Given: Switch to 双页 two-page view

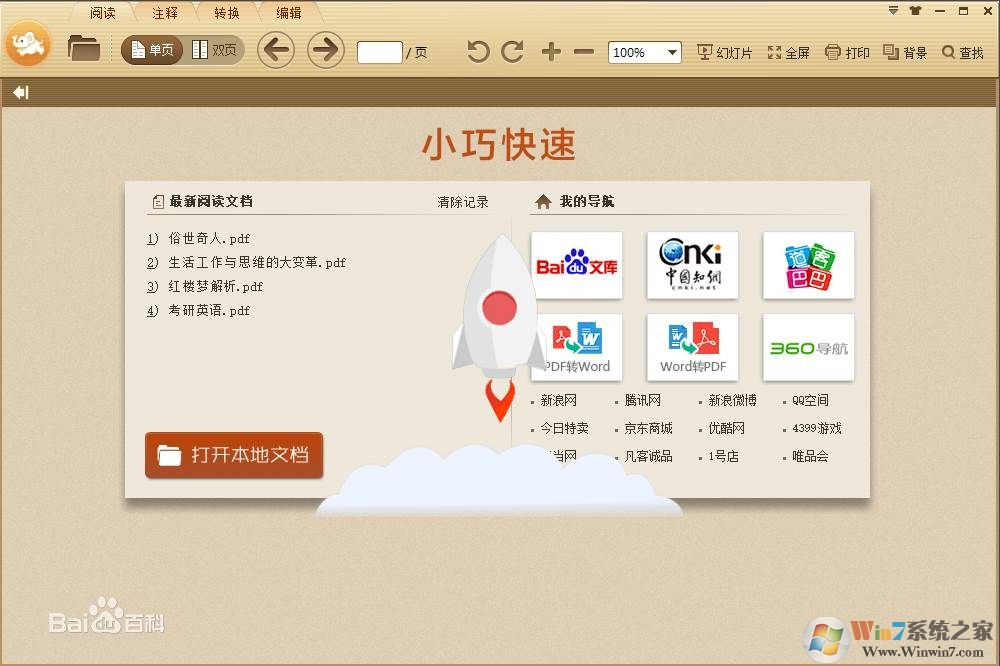Looking at the screenshot, I should 216,49.
